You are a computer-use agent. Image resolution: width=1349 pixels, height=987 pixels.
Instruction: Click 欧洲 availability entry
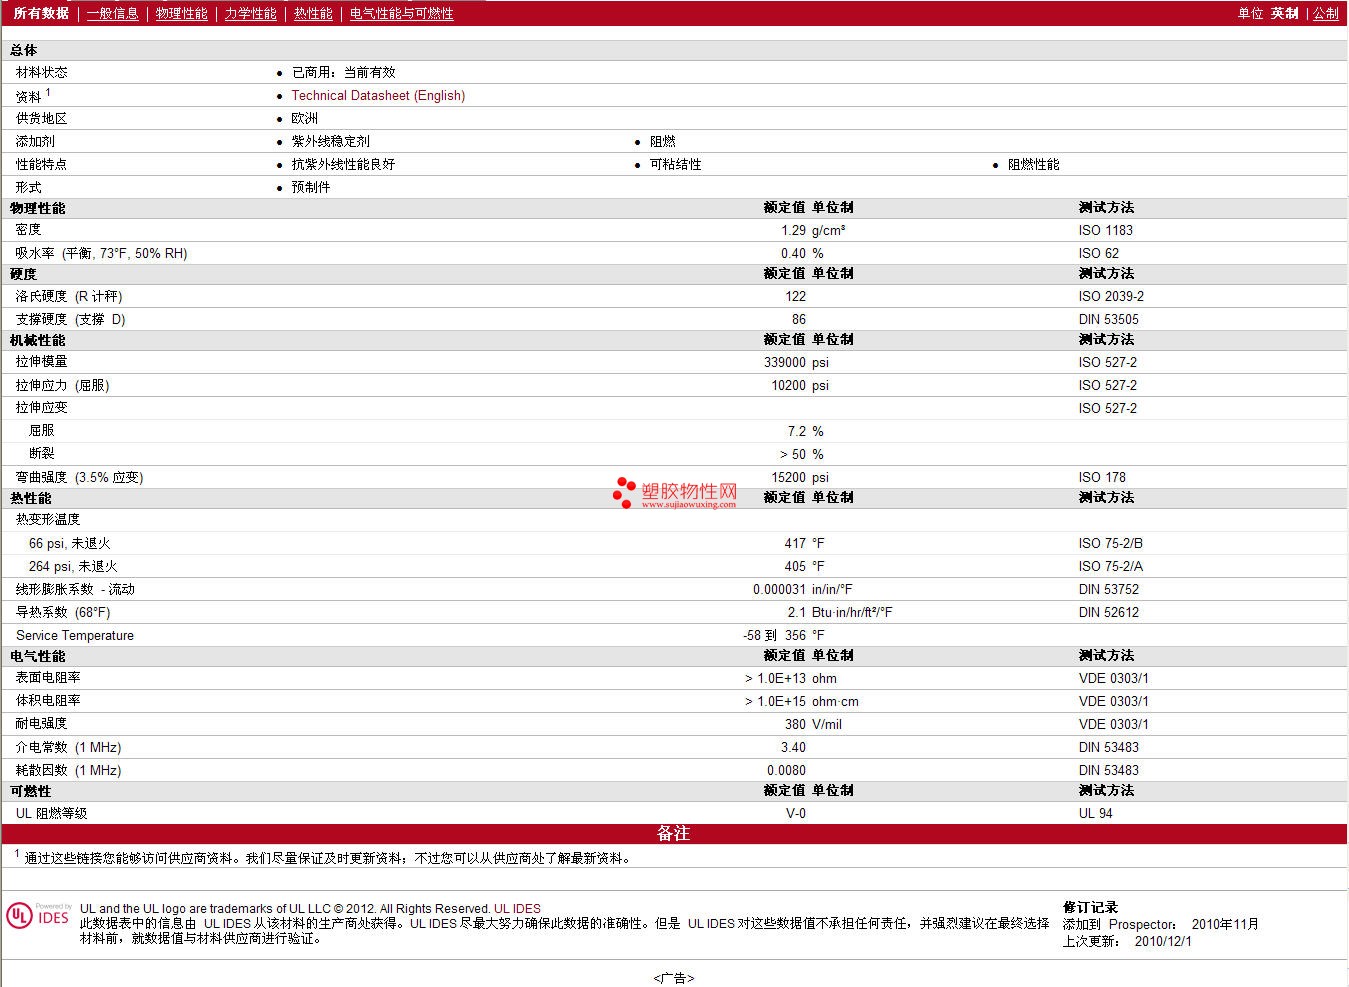pos(304,118)
